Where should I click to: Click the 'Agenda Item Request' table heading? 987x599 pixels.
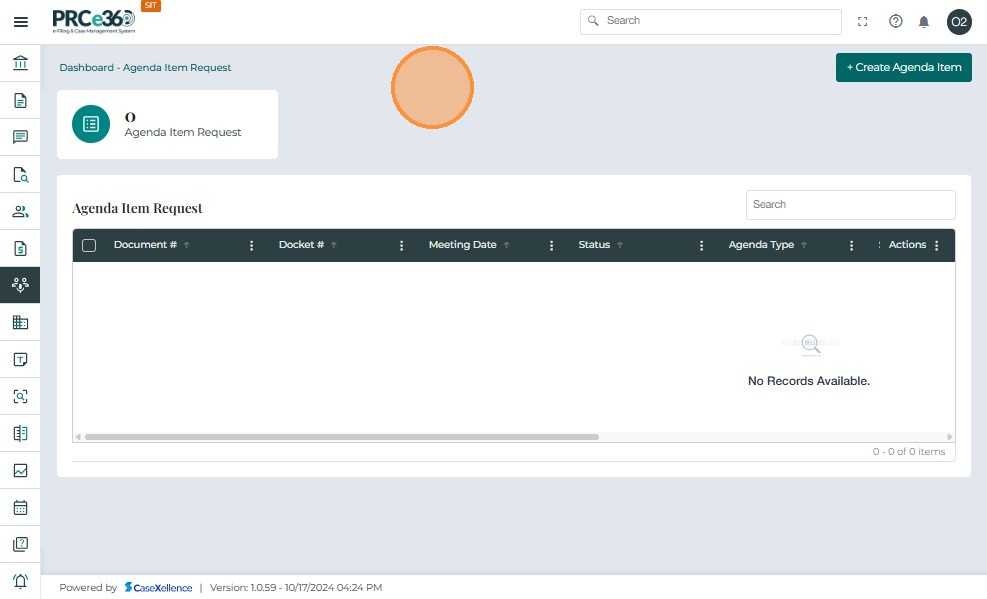coord(137,208)
